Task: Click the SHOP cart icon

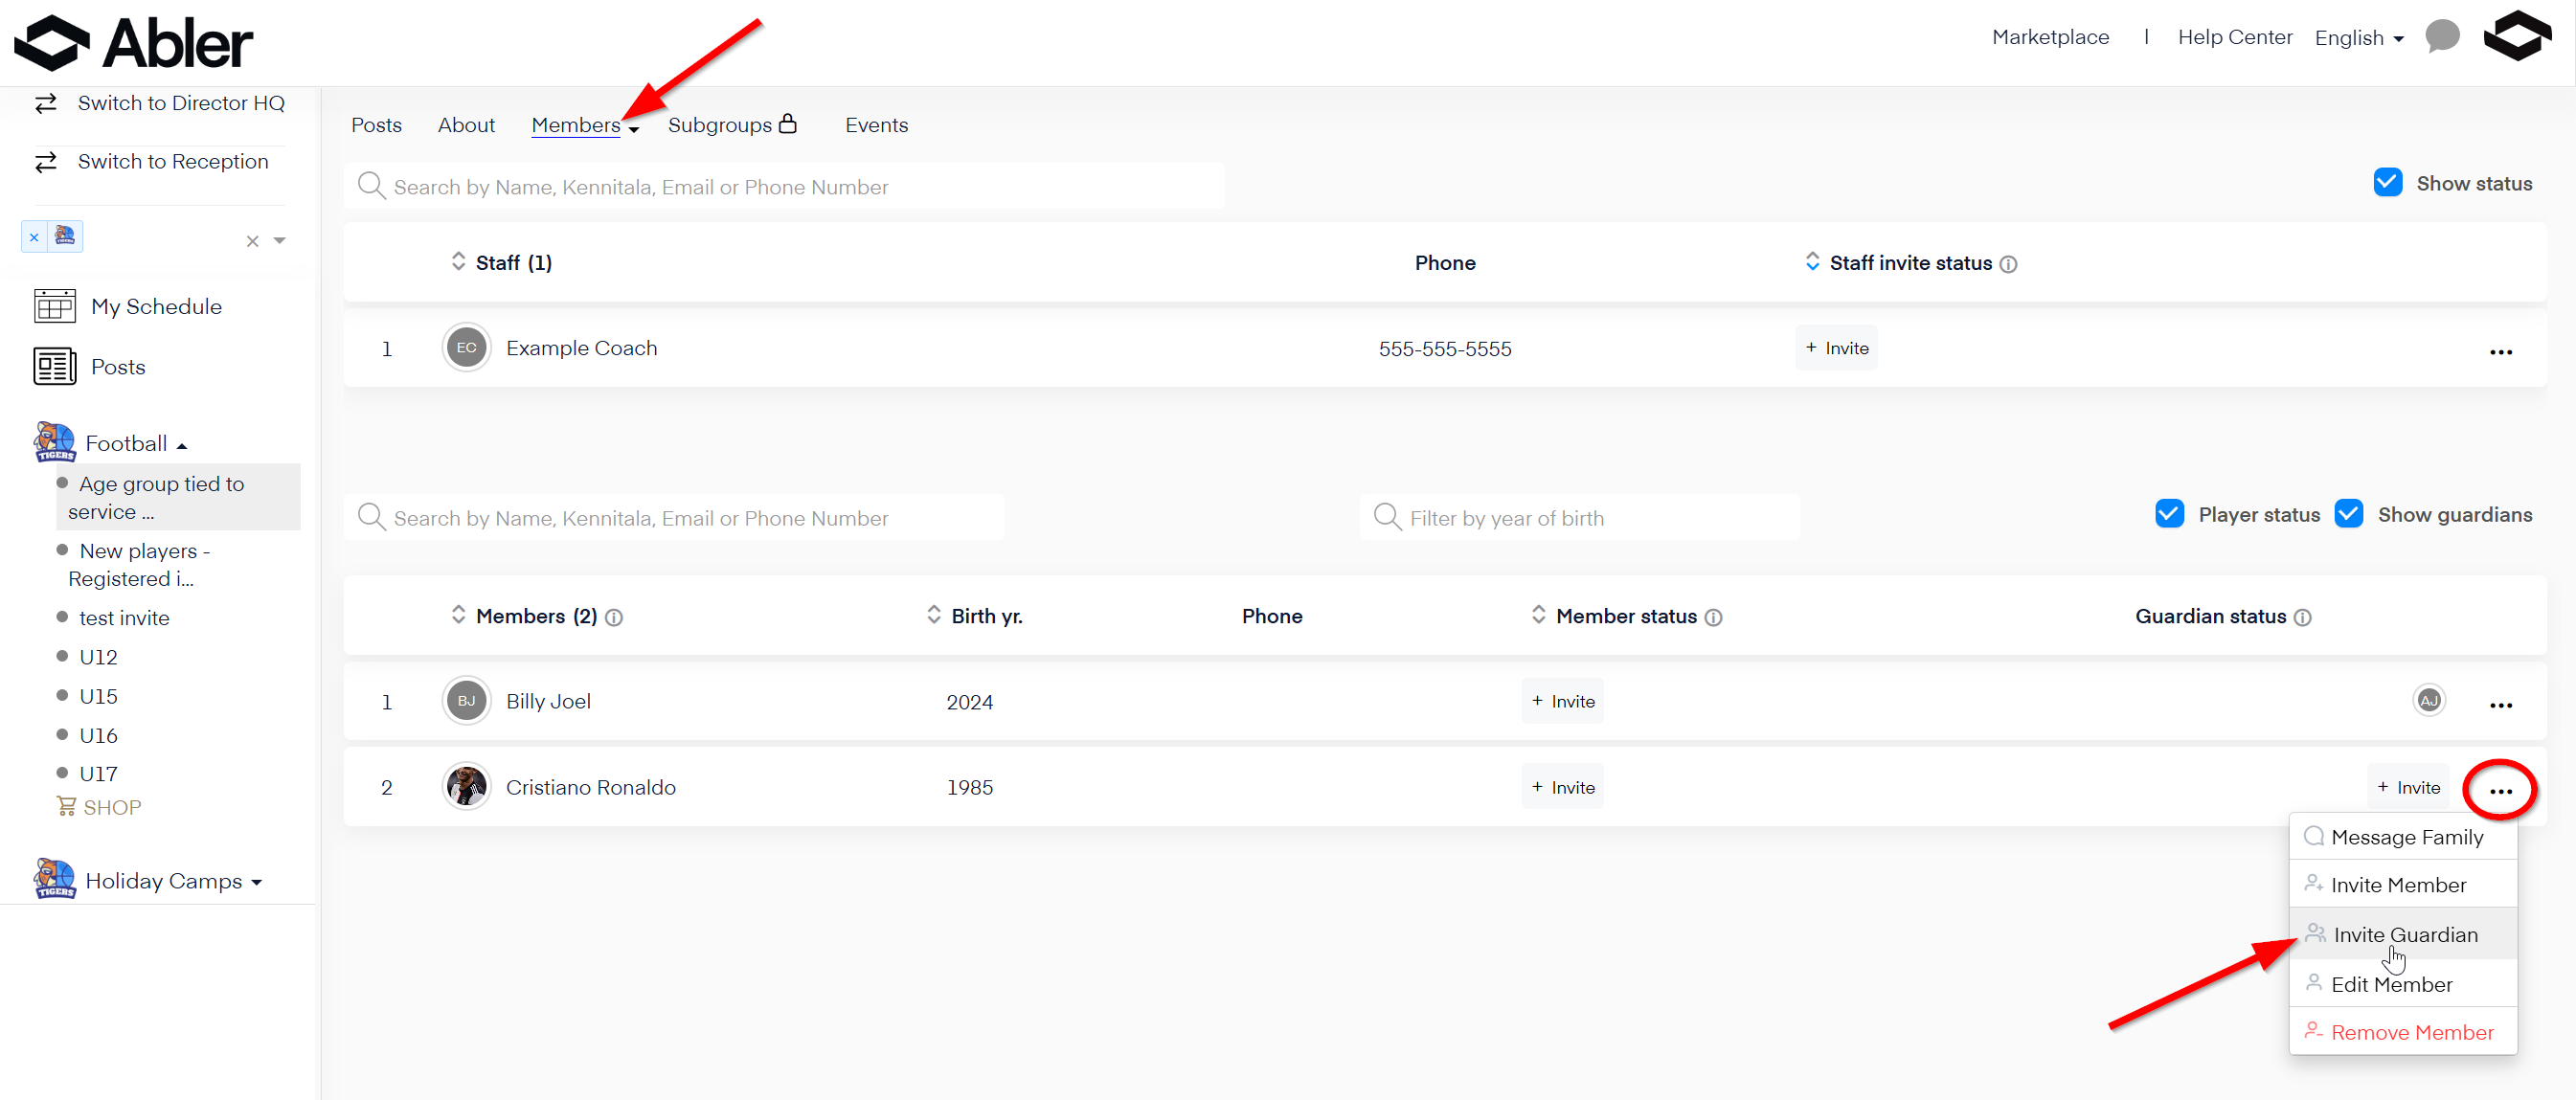Action: 66,806
